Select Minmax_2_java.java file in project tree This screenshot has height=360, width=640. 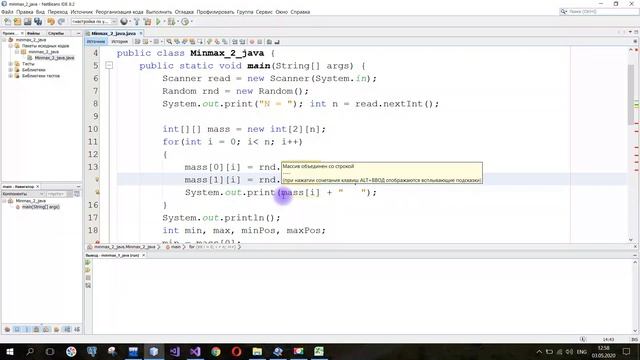coord(54,58)
